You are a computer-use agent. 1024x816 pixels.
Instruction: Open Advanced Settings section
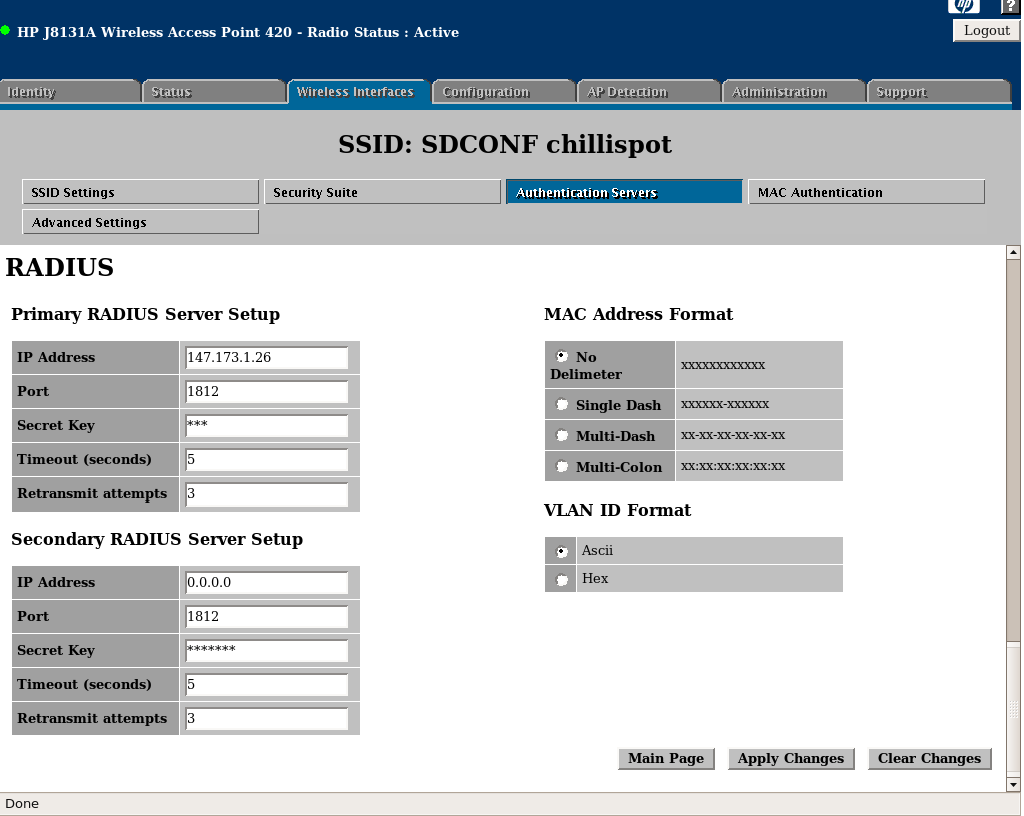140,222
